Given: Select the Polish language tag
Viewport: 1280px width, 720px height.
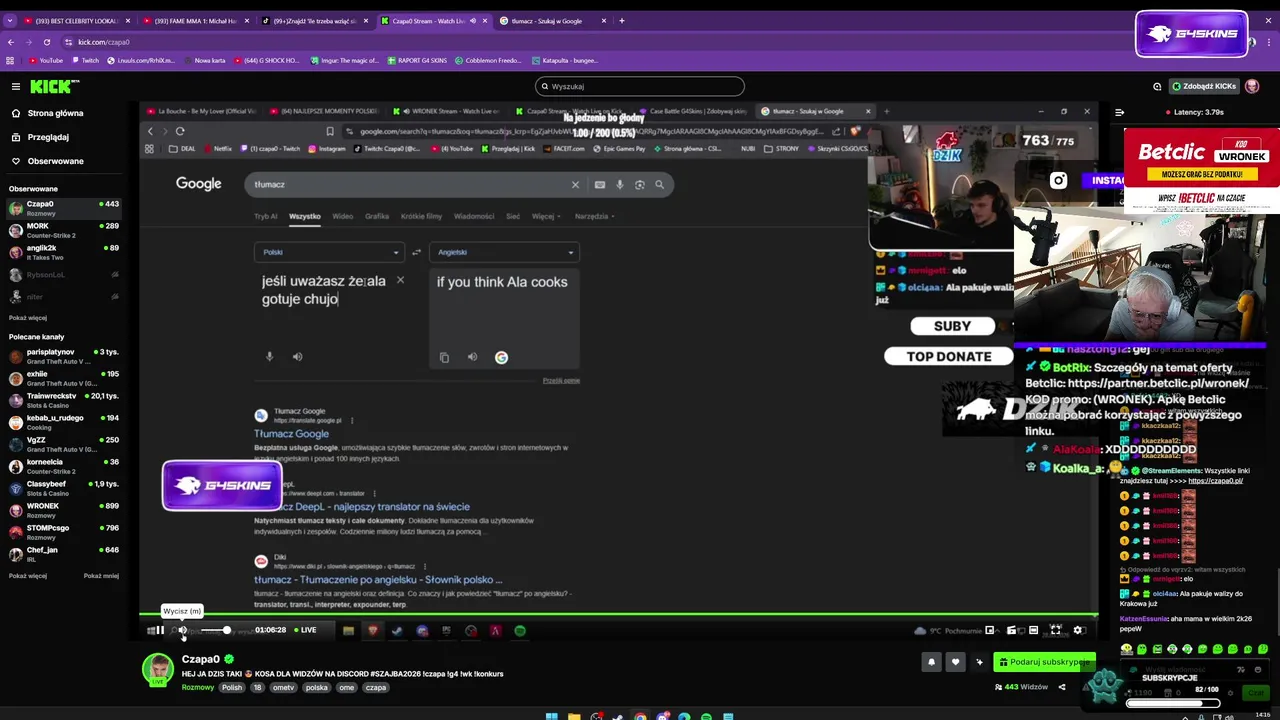Looking at the screenshot, I should (232, 687).
